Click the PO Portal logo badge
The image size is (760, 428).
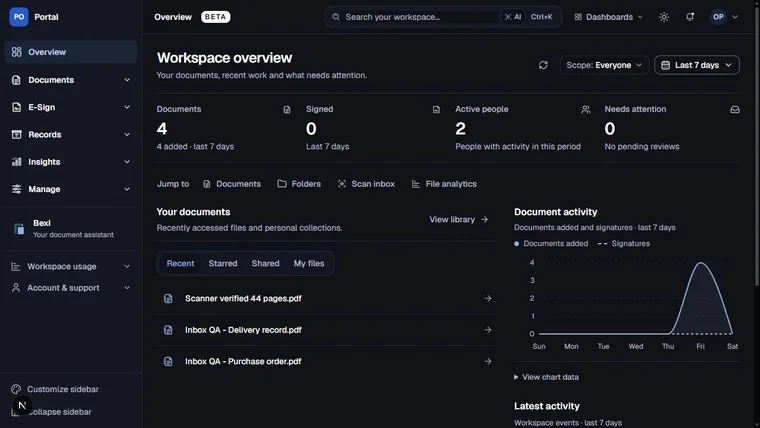click(19, 17)
